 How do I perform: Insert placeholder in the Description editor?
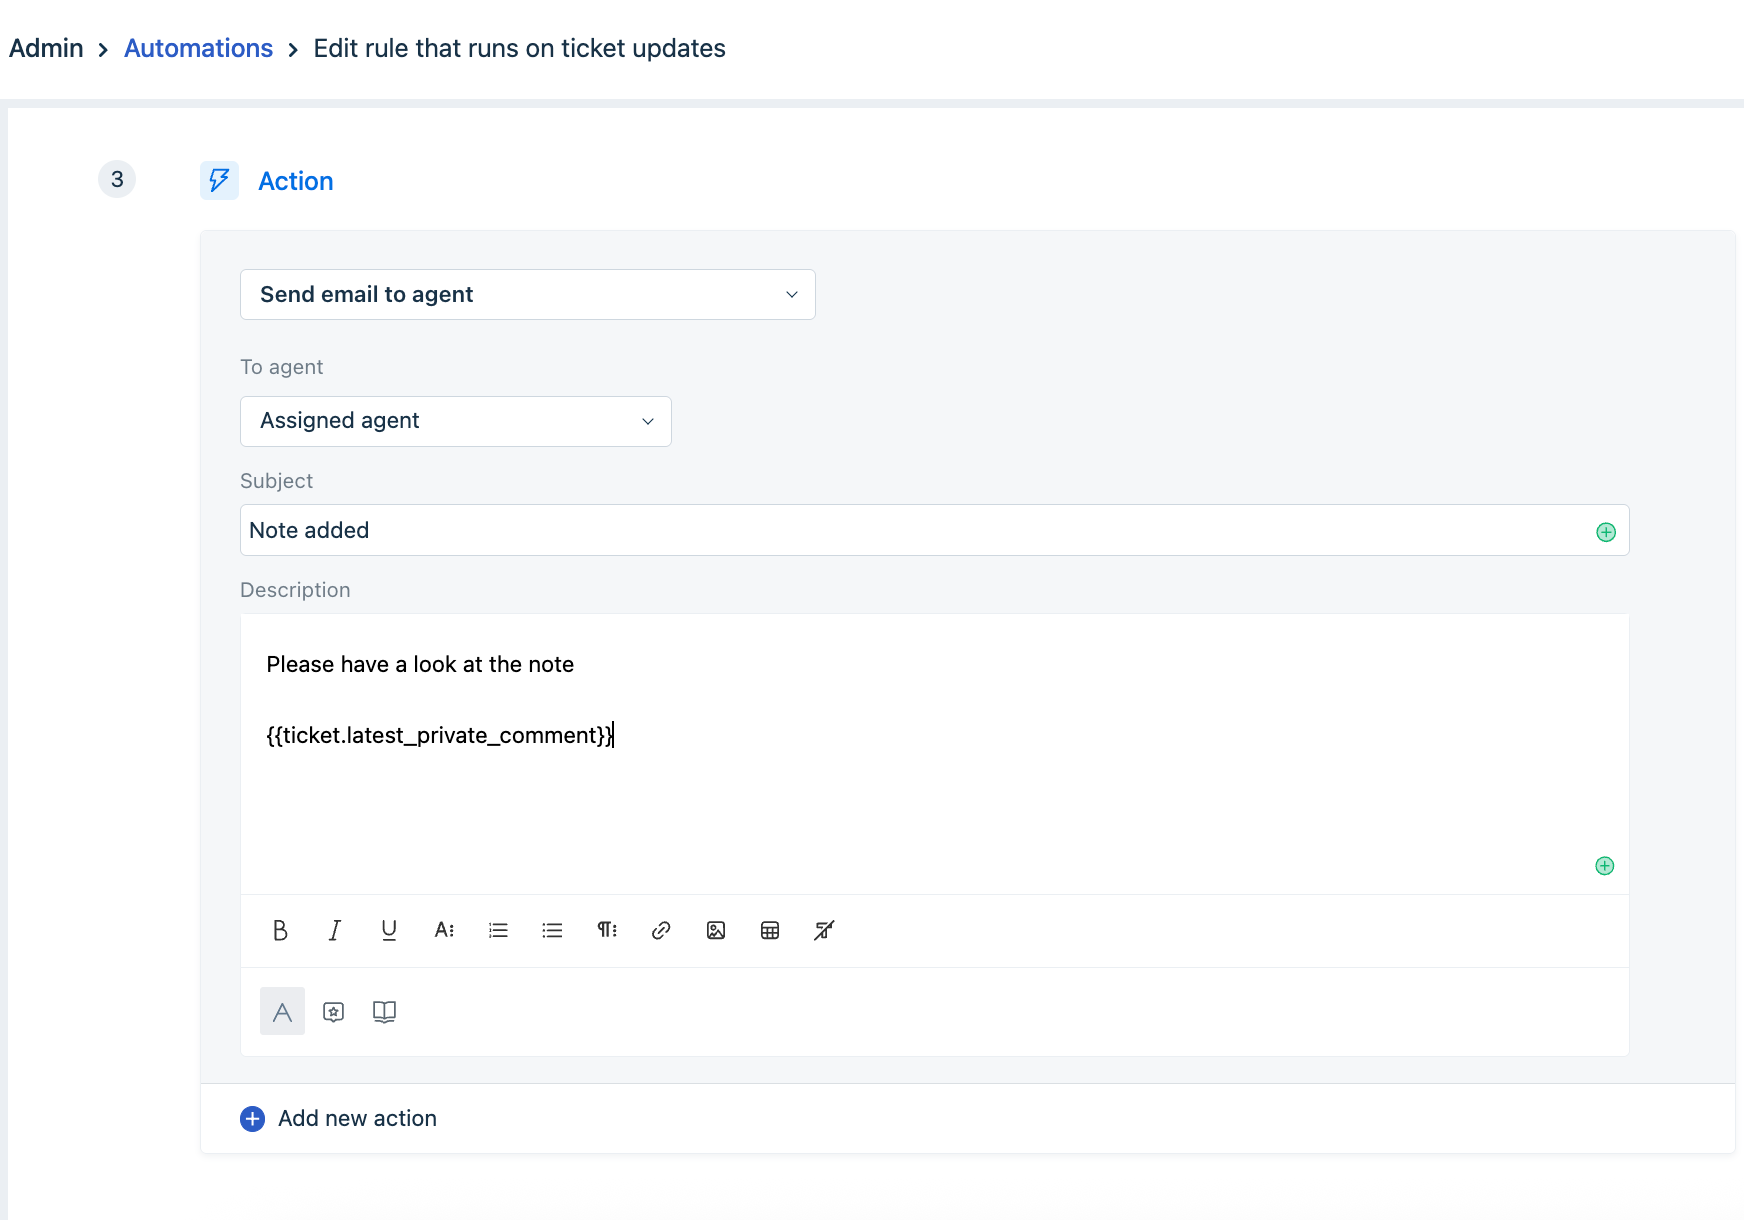1605,866
